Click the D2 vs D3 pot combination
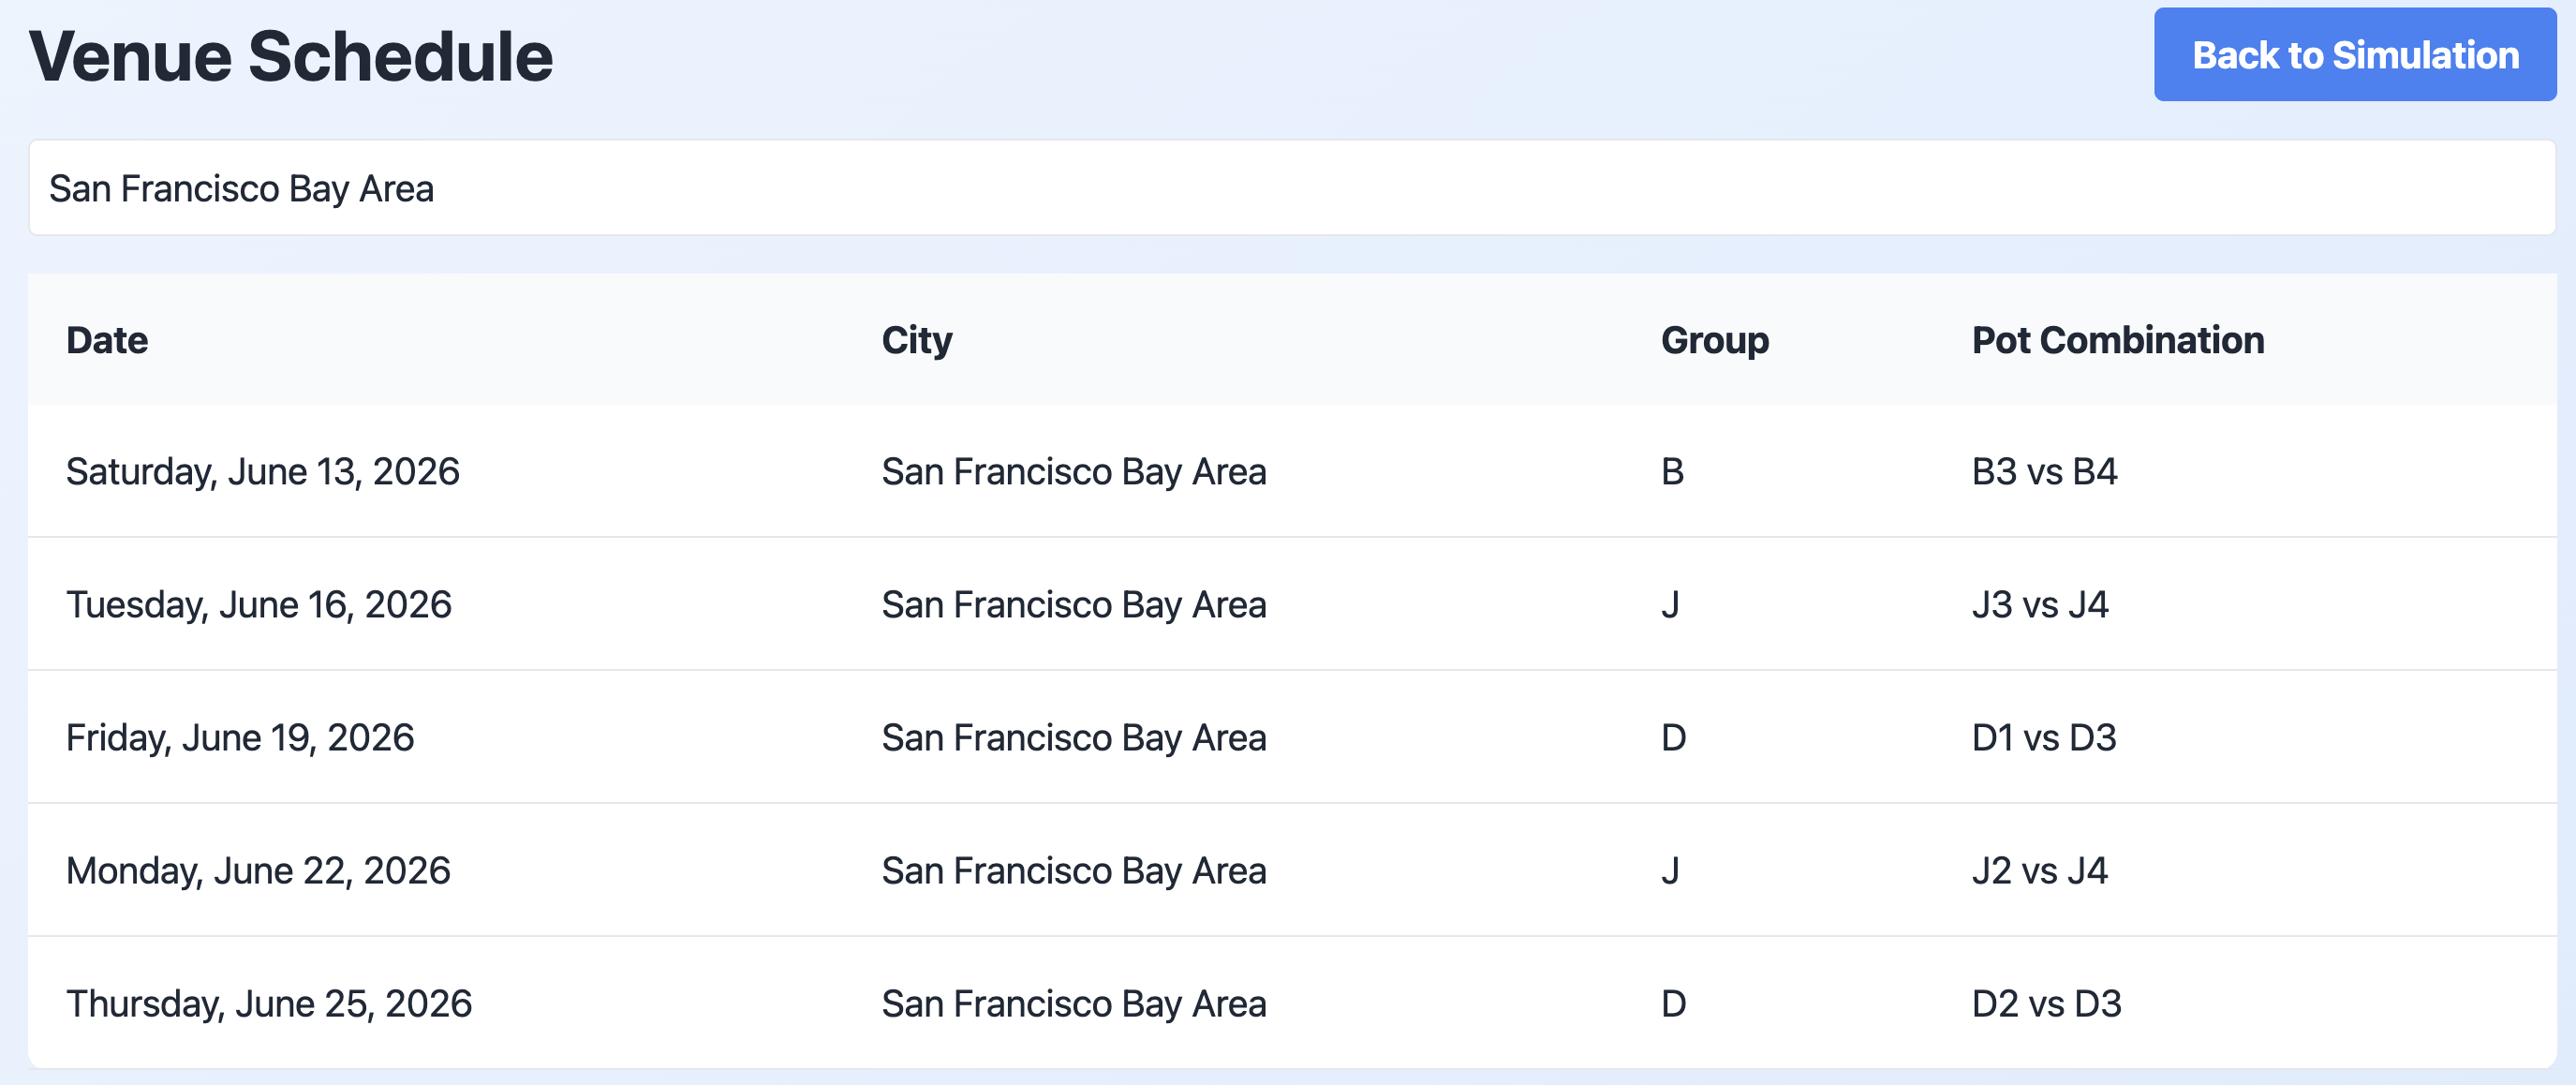 click(x=2046, y=1004)
